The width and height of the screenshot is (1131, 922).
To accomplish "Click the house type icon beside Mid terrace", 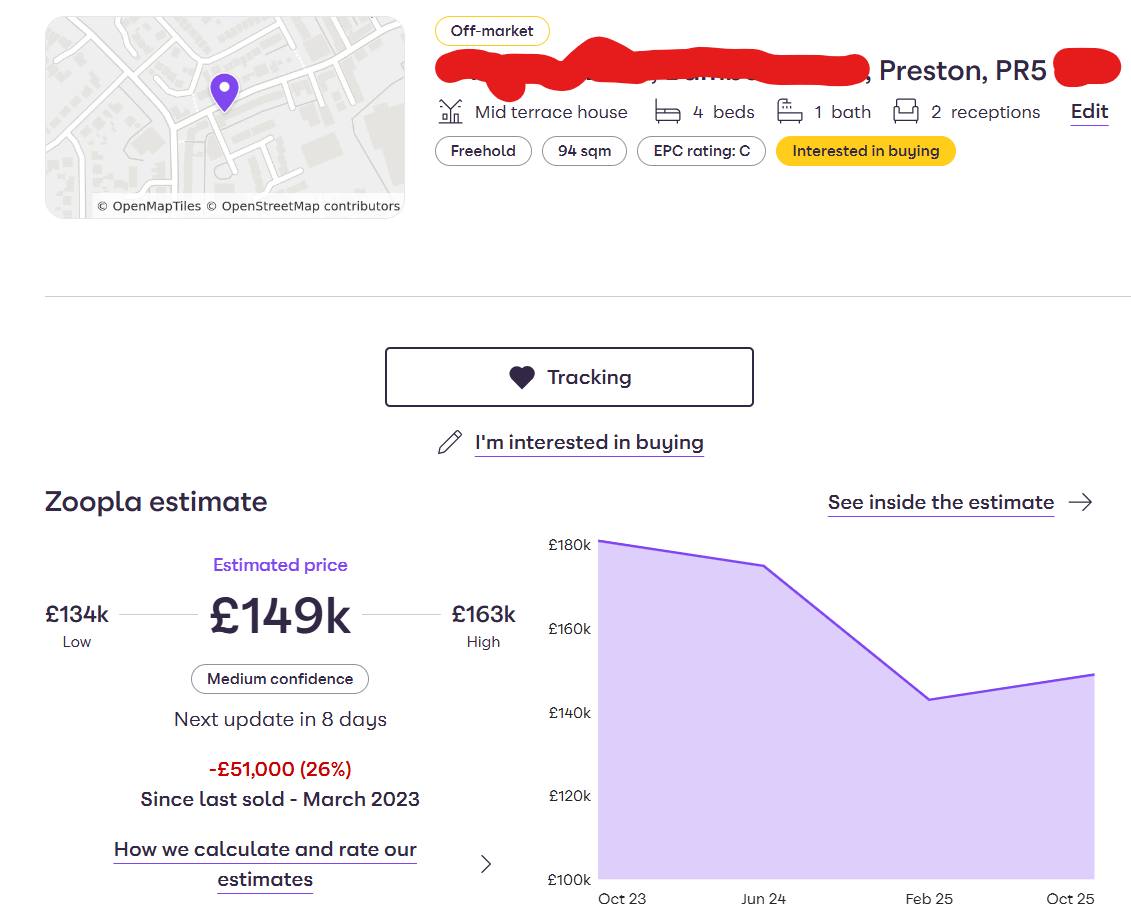I will (x=451, y=111).
